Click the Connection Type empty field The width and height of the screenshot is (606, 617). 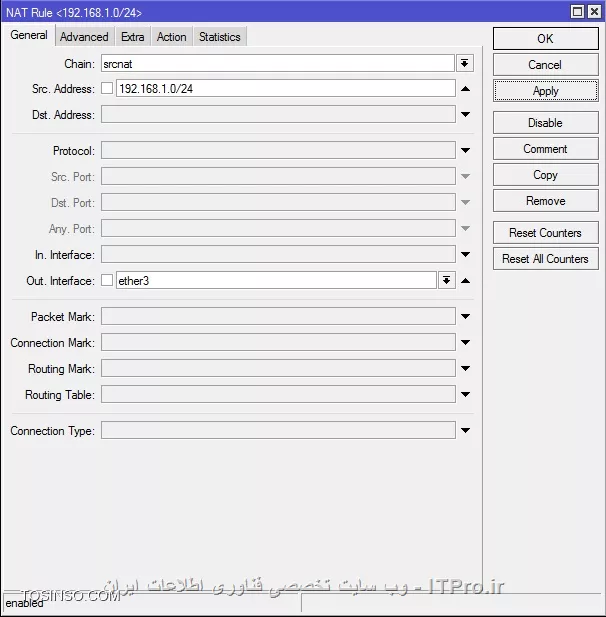point(278,430)
